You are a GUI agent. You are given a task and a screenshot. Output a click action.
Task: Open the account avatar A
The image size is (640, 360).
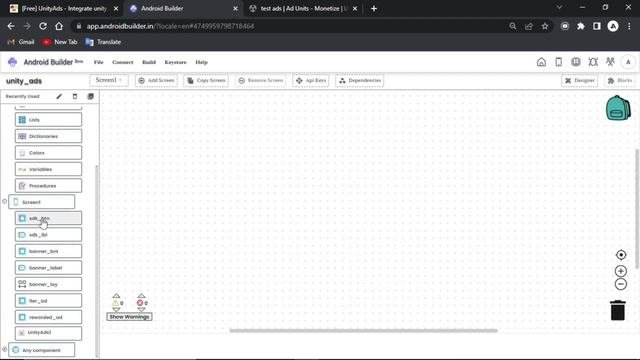628,62
